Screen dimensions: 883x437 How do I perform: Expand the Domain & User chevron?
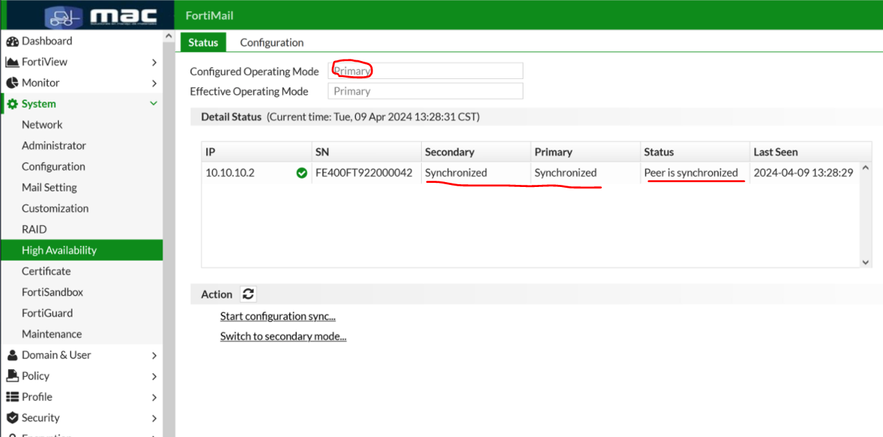[x=154, y=355]
